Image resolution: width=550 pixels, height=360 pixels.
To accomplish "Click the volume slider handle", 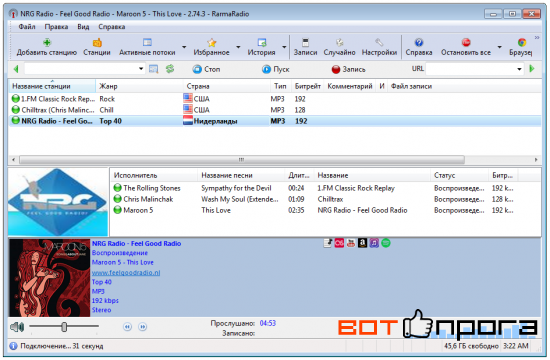I will point(64,327).
